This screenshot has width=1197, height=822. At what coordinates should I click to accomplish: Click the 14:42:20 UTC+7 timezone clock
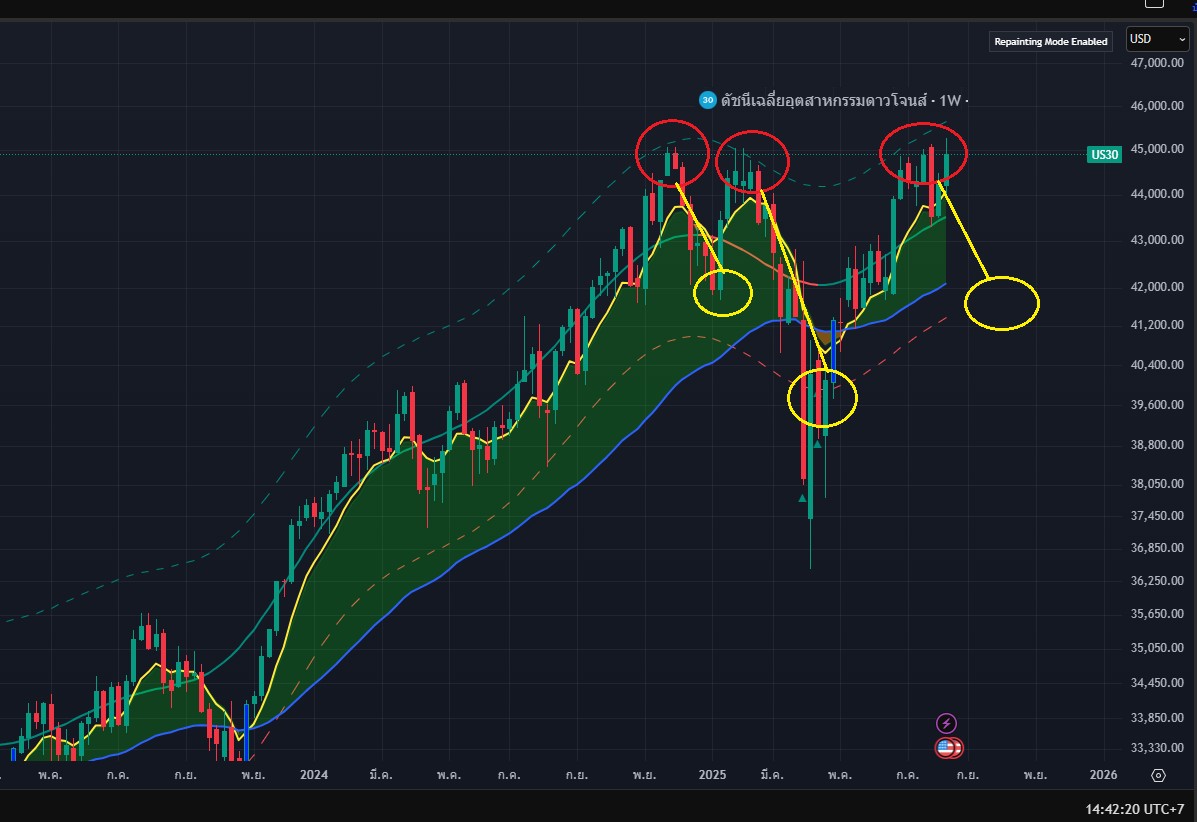tap(1134, 809)
